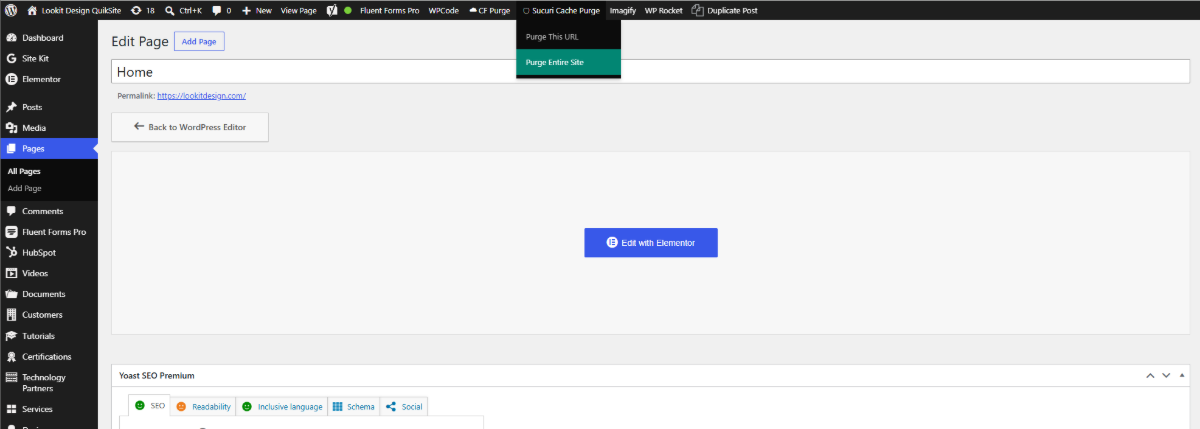Collapse the Yoast SEO Premium panel

(1183, 375)
